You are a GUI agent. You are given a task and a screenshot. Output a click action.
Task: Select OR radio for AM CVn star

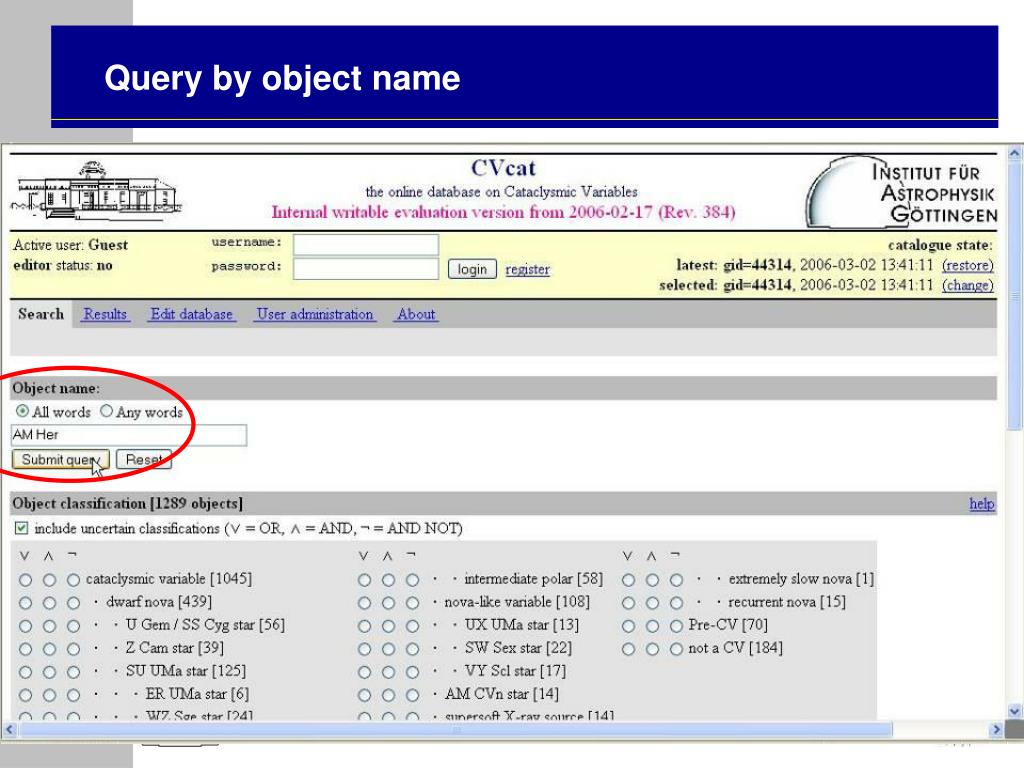[364, 696]
